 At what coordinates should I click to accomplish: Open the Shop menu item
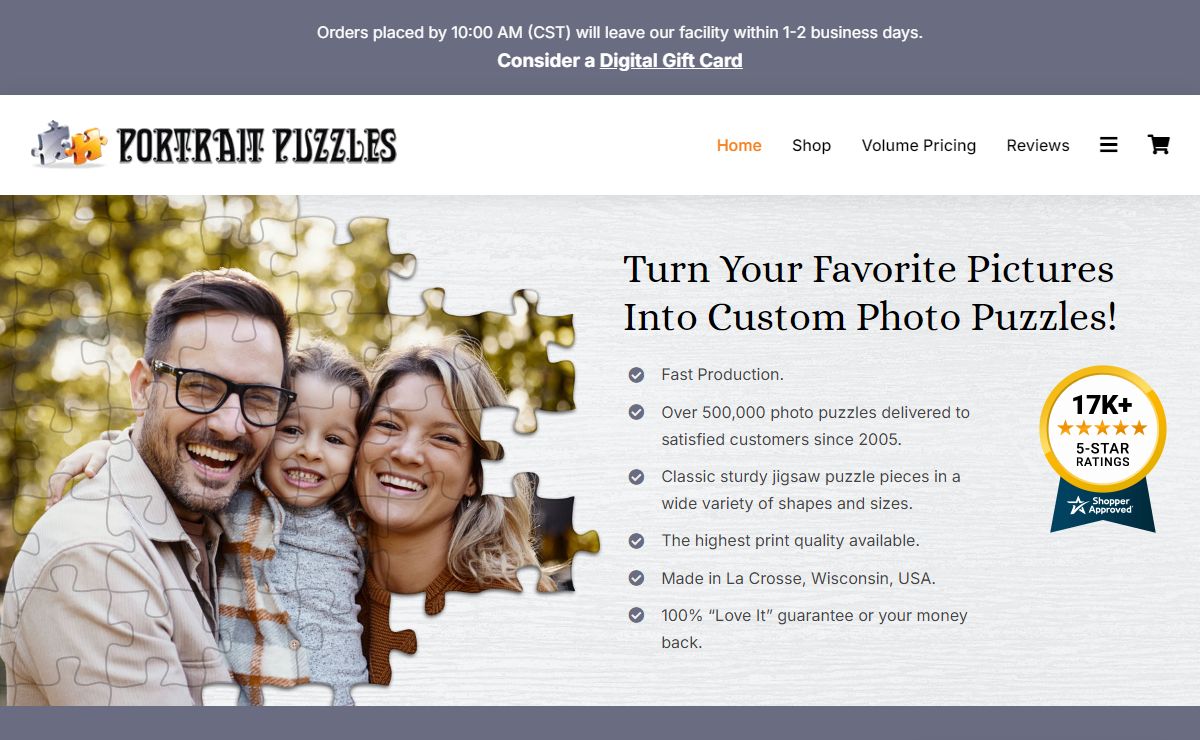coord(811,145)
